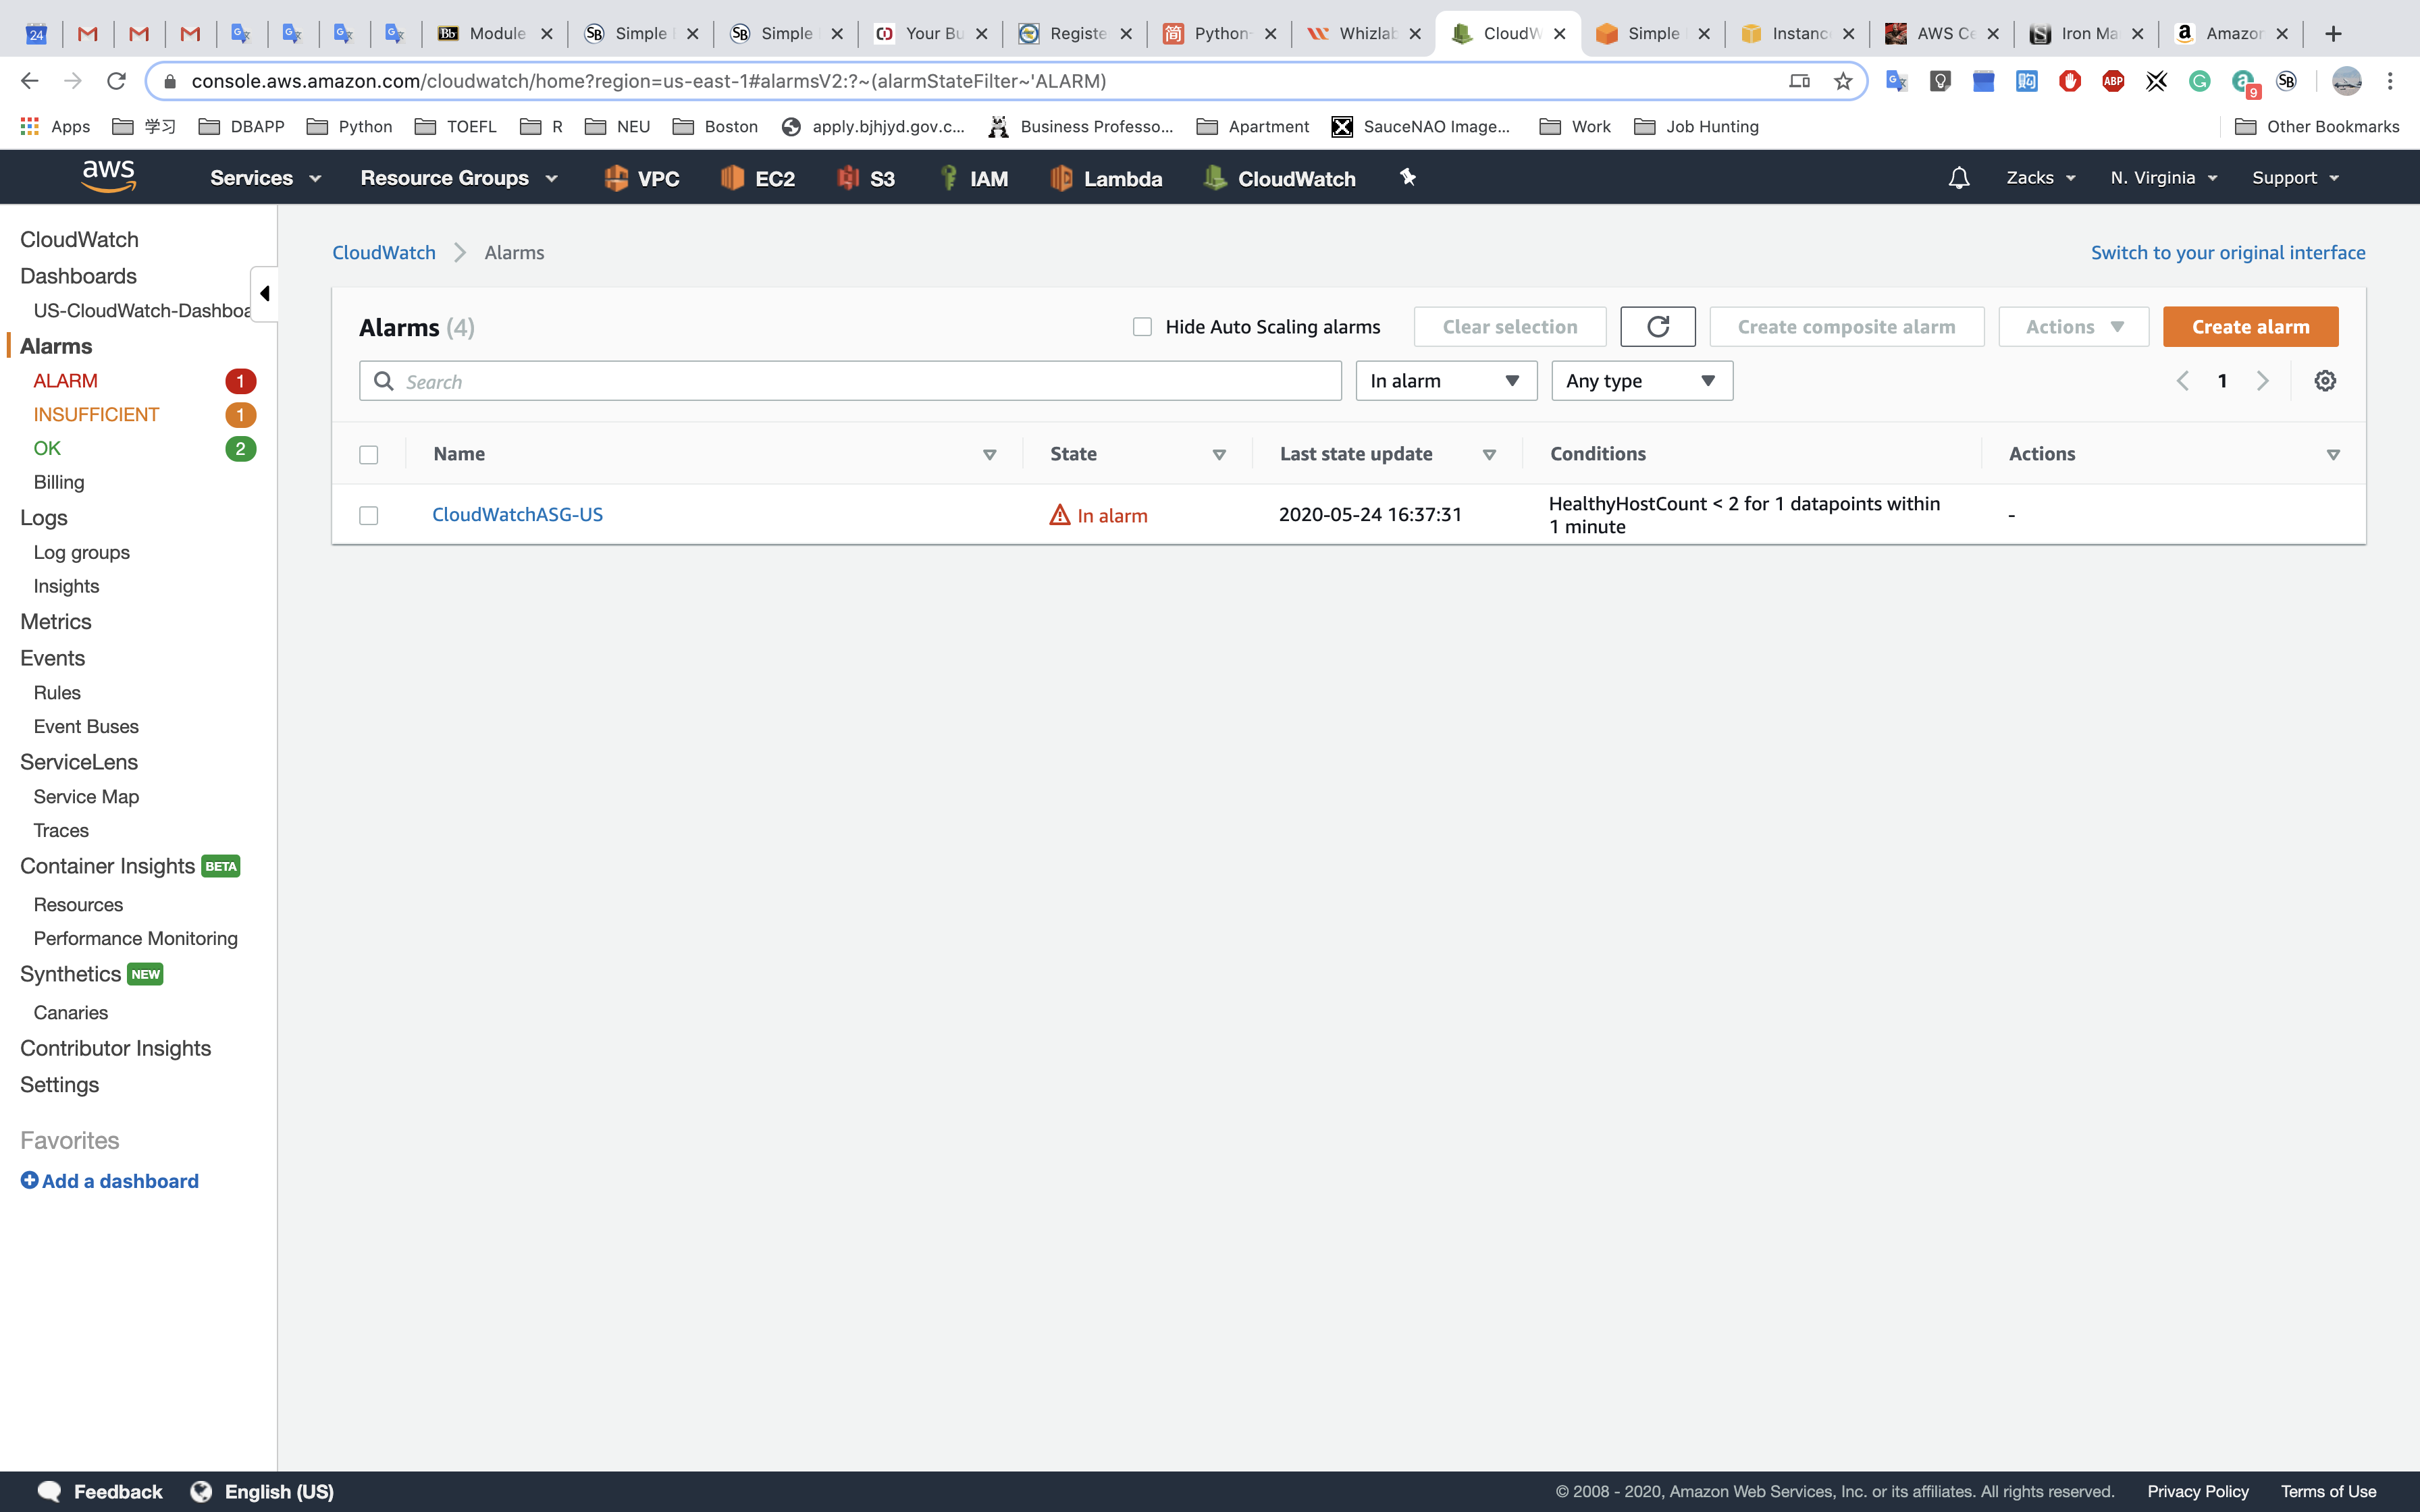This screenshot has width=2420, height=1512.
Task: Collapse the CloudWatch sidebar arrow
Action: (x=264, y=294)
